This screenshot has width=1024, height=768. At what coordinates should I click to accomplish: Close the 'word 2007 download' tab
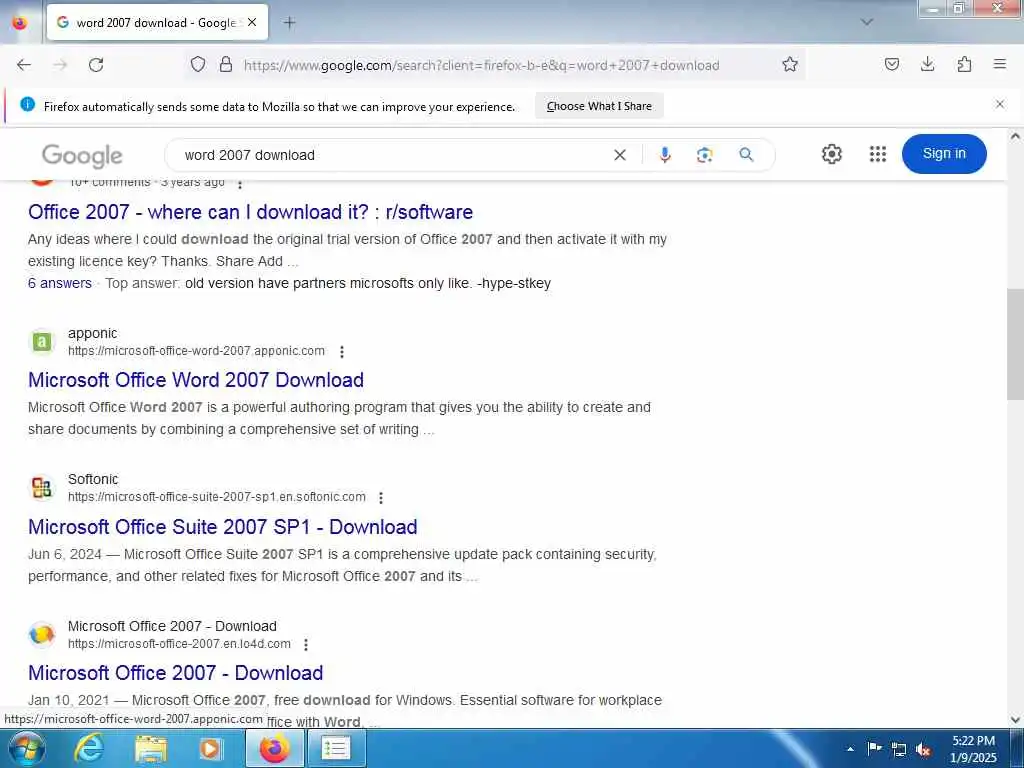click(x=252, y=22)
